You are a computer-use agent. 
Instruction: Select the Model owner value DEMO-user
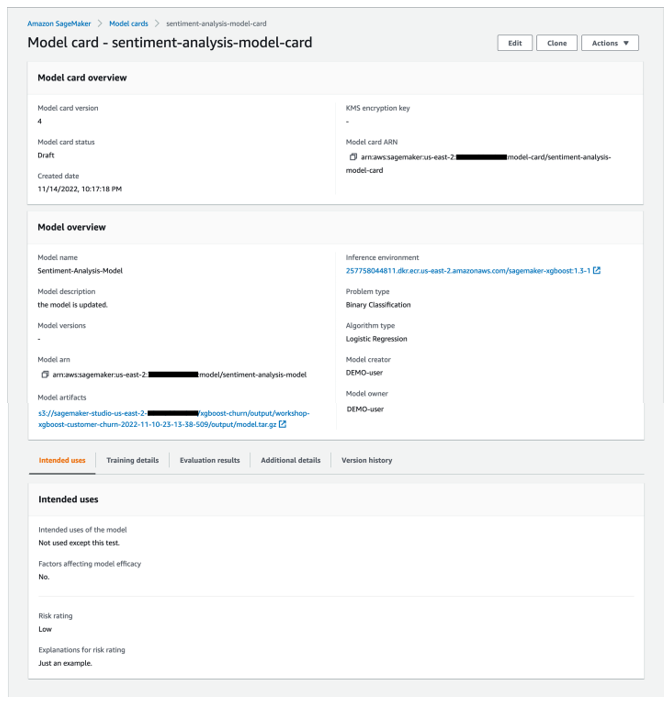click(x=365, y=409)
